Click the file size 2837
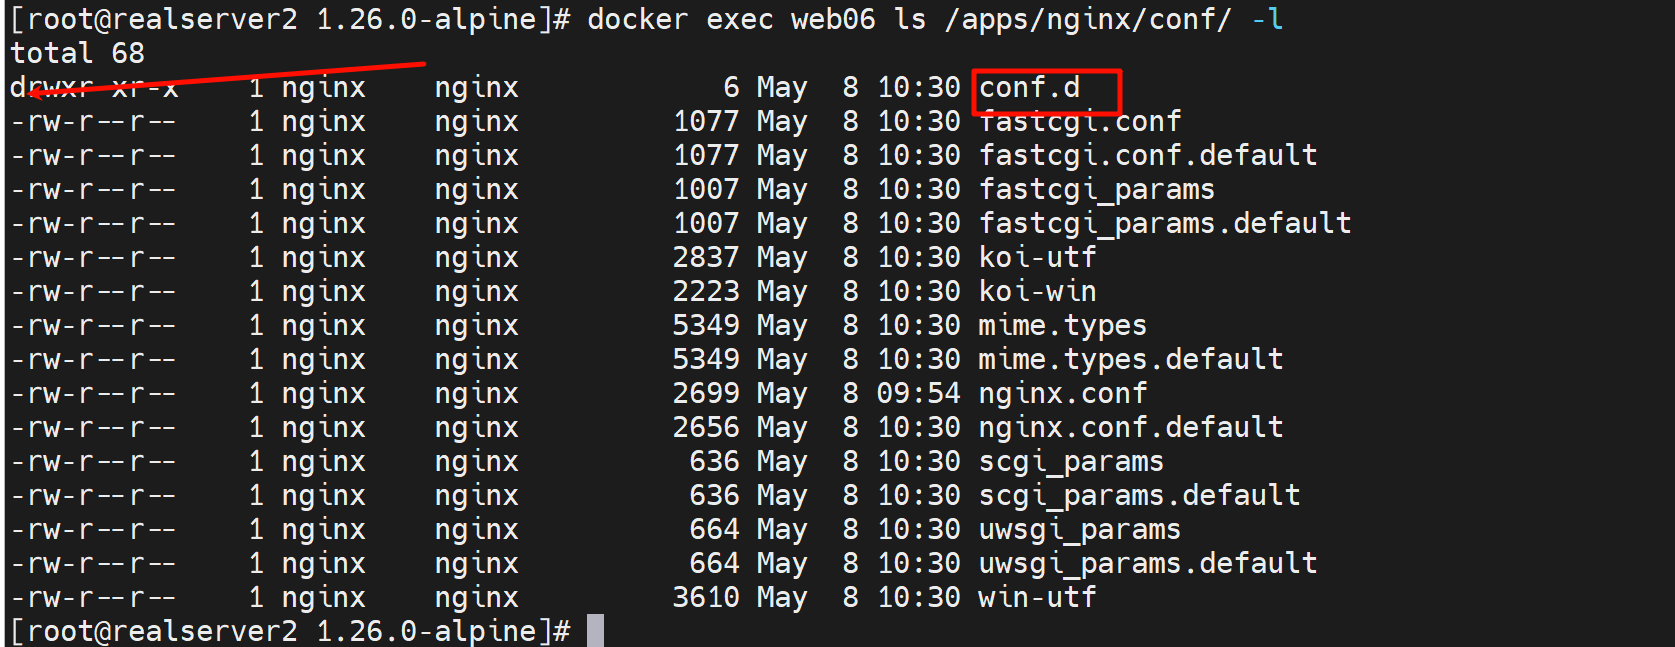 706,258
